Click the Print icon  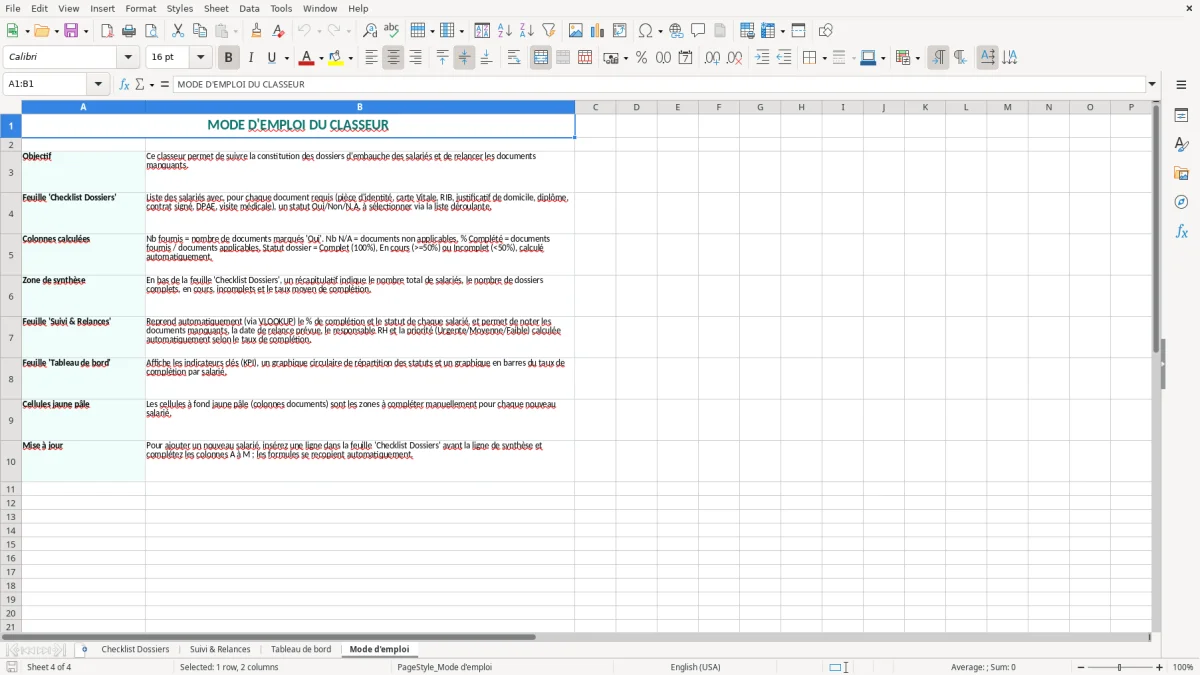[129, 31]
